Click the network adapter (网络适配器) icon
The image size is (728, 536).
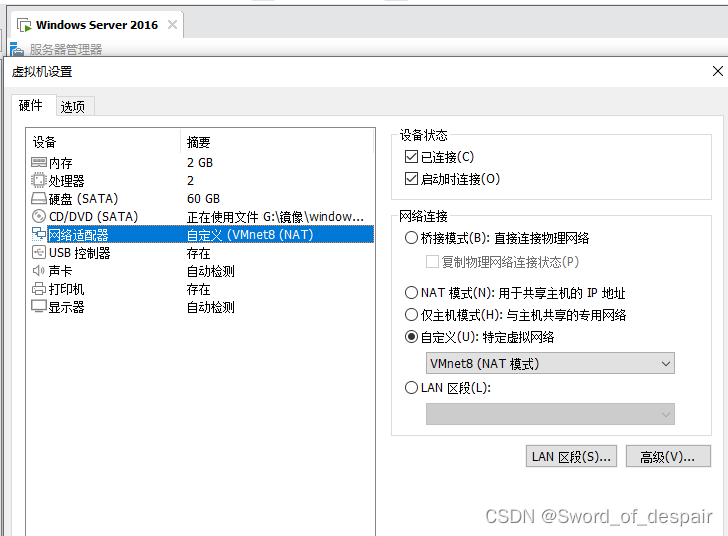[39, 235]
